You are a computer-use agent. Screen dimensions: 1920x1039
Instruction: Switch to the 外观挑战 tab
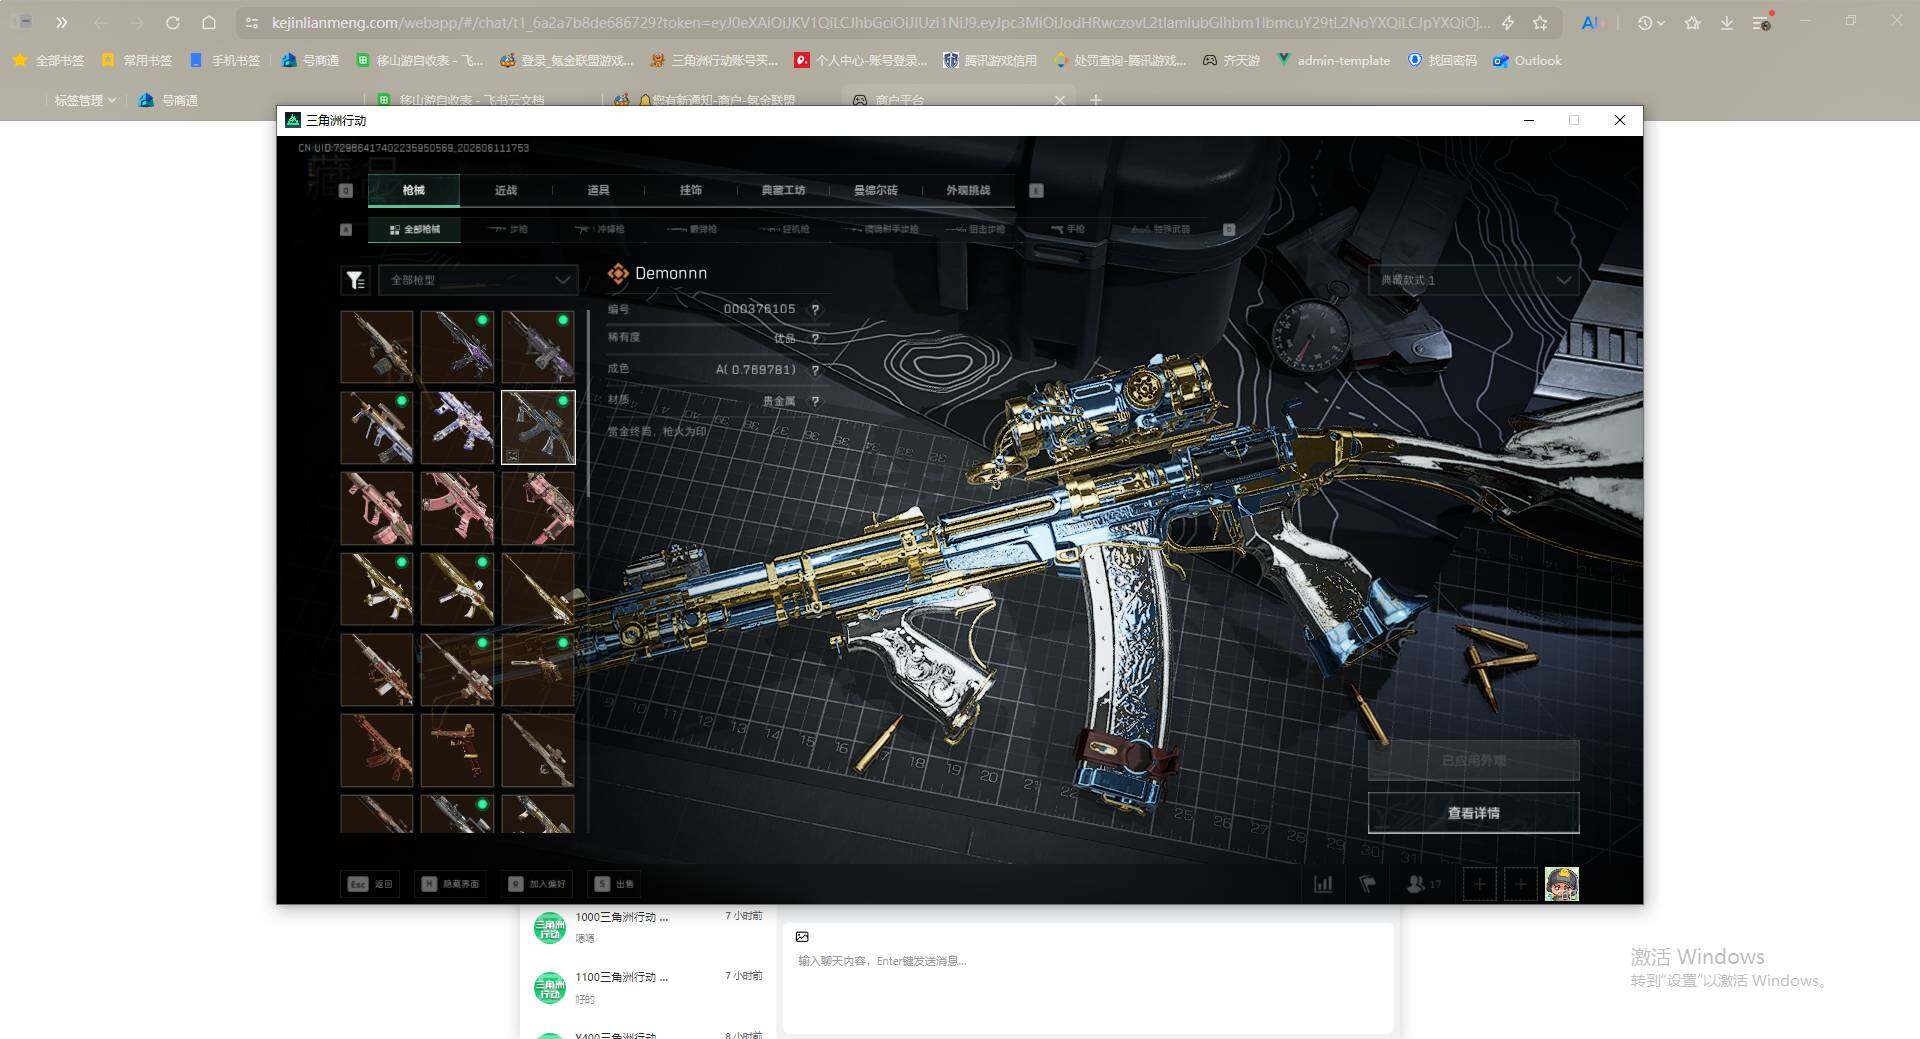968,190
